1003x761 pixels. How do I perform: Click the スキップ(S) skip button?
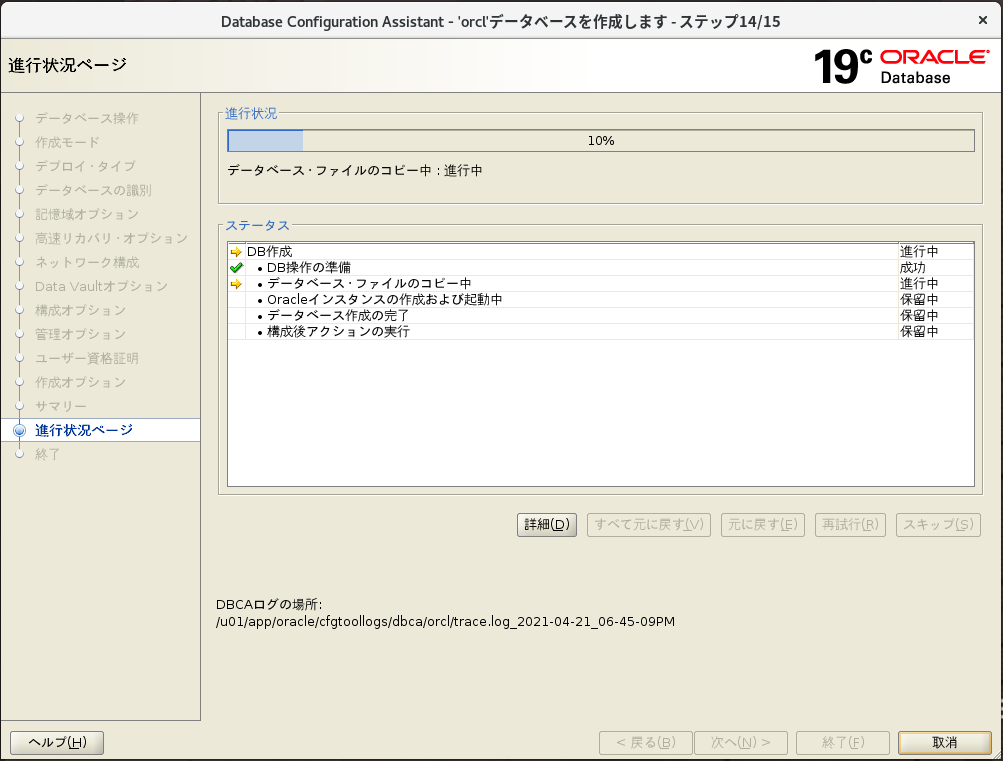tap(937, 524)
